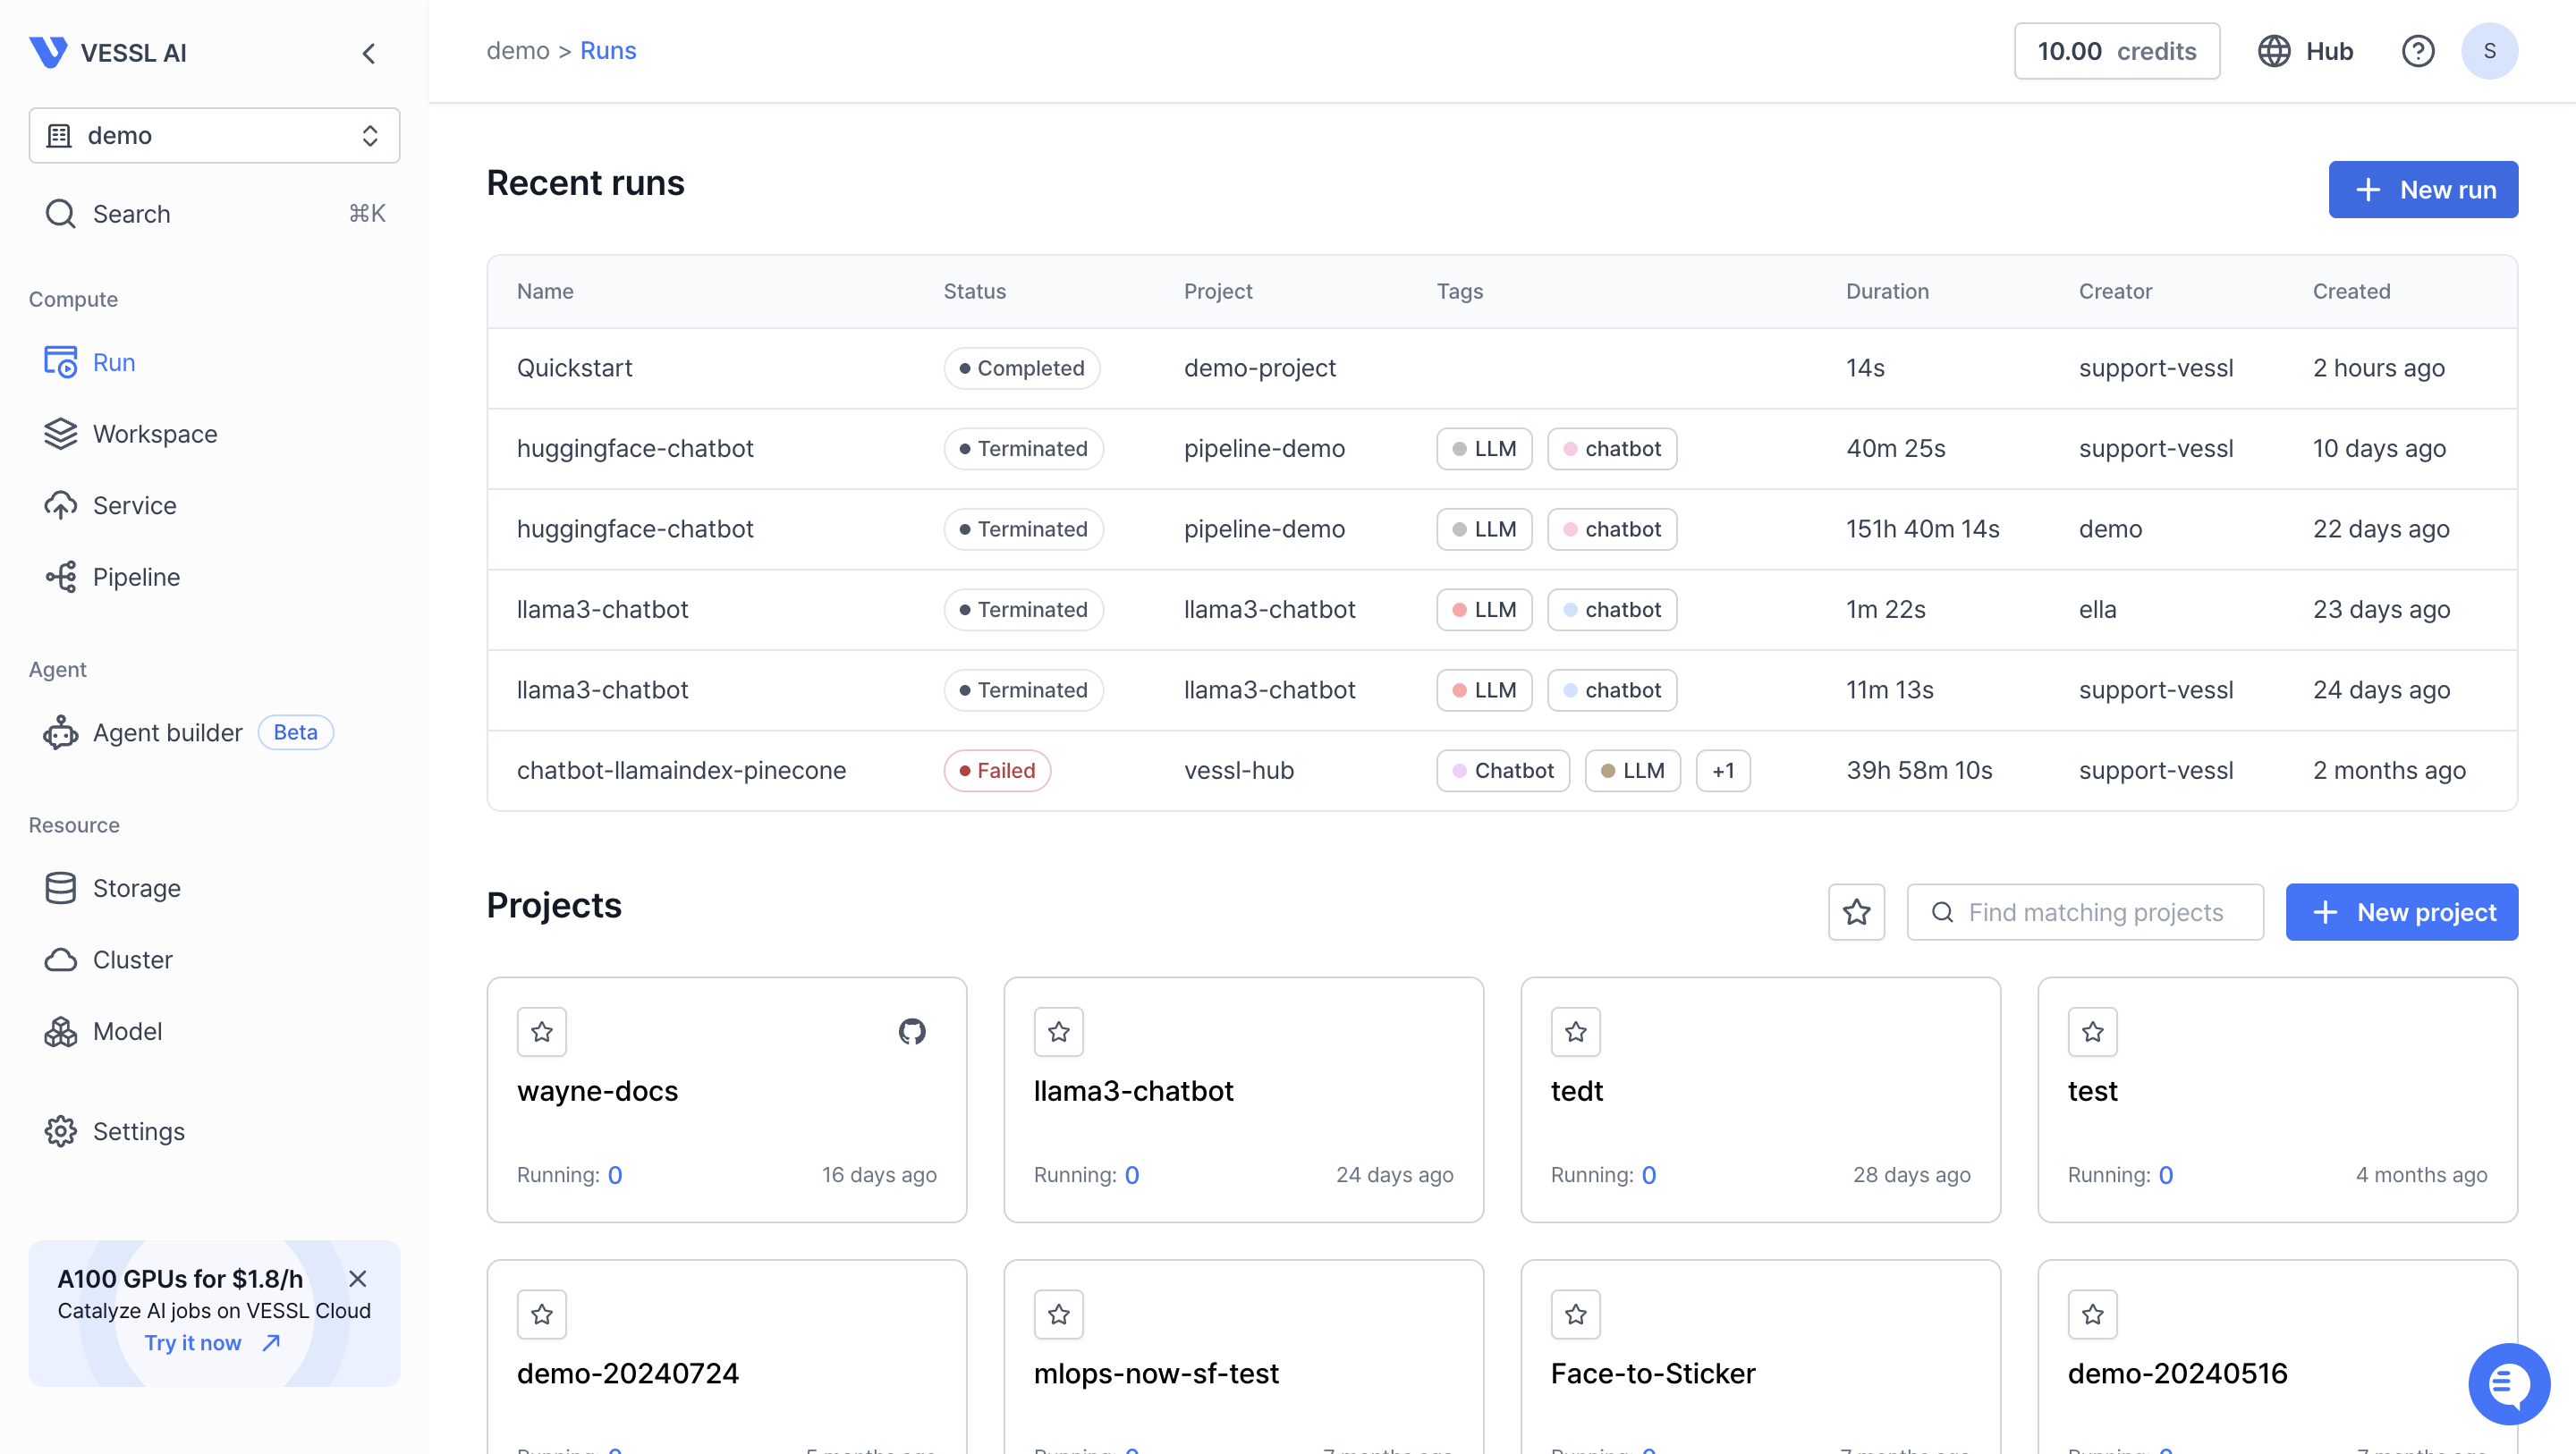Click the chatbot tag in the 22 days ago row

pos(1611,529)
